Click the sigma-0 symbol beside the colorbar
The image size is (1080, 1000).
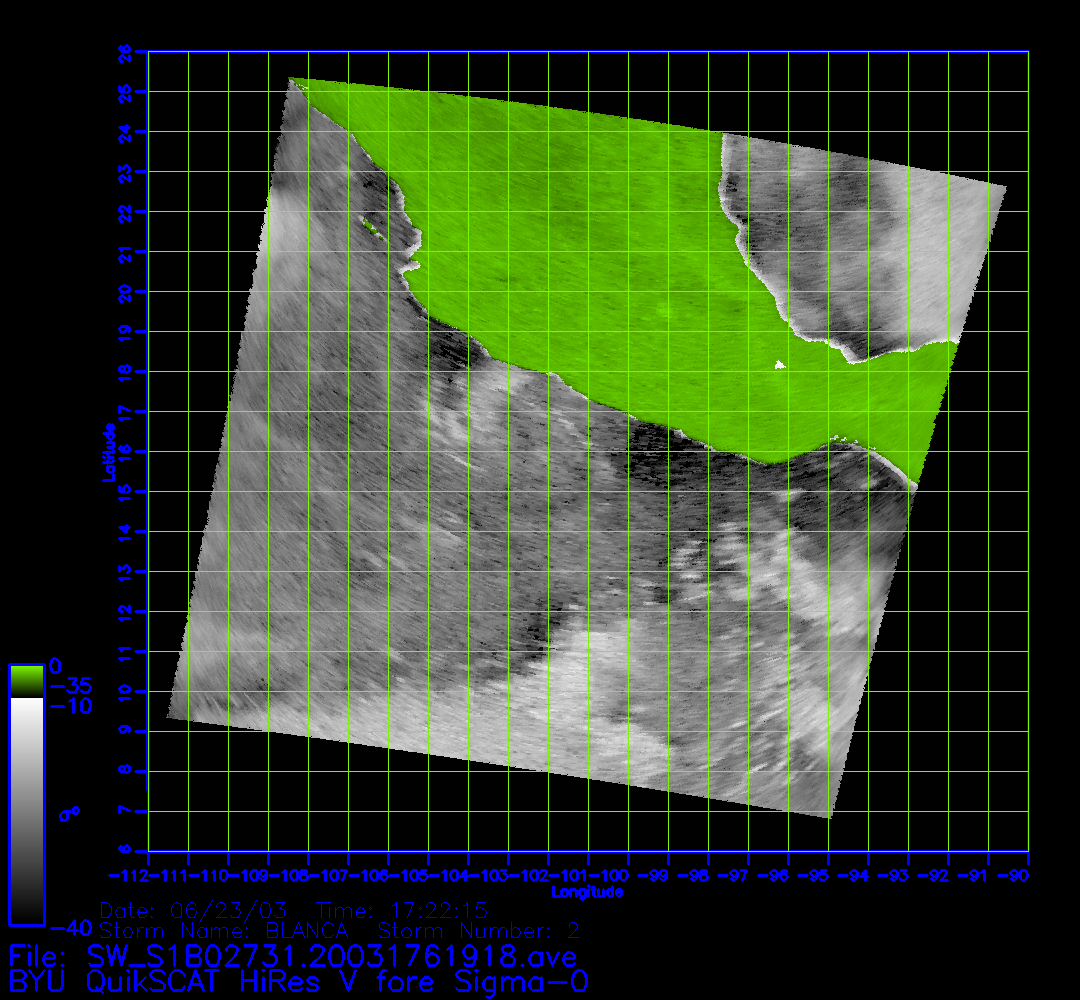(68, 814)
